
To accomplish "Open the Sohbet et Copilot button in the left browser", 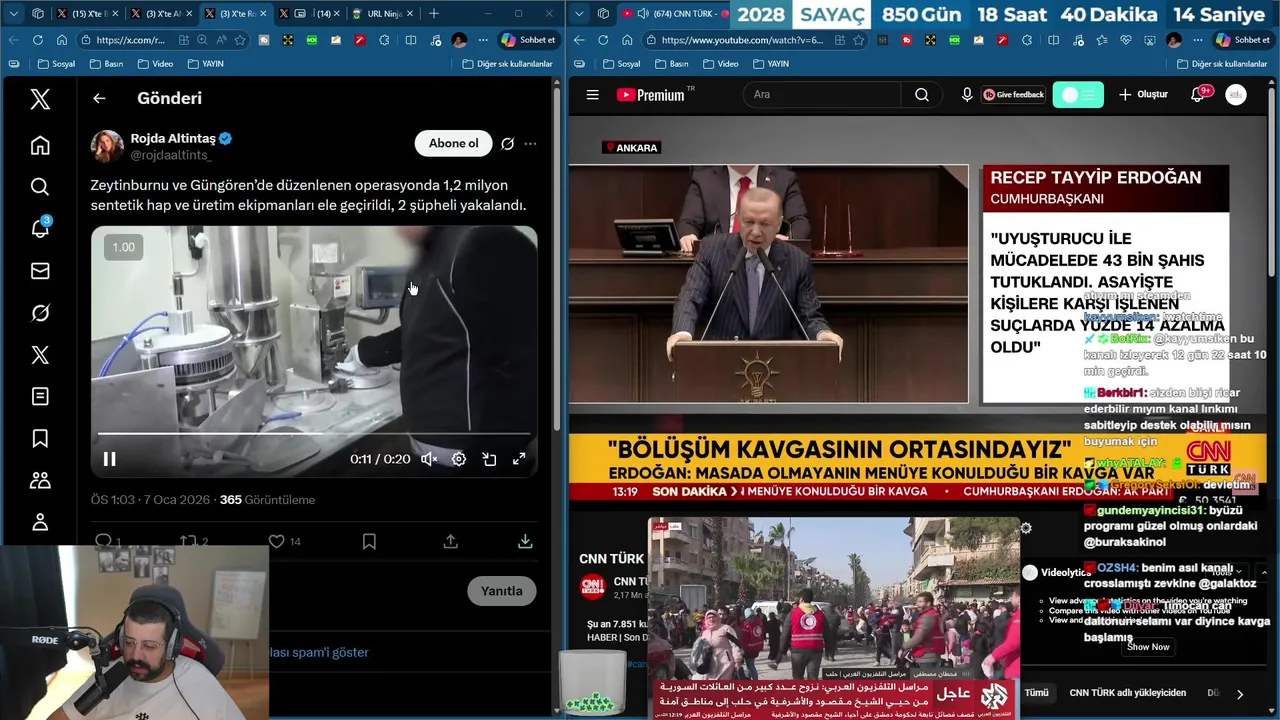I will point(527,40).
